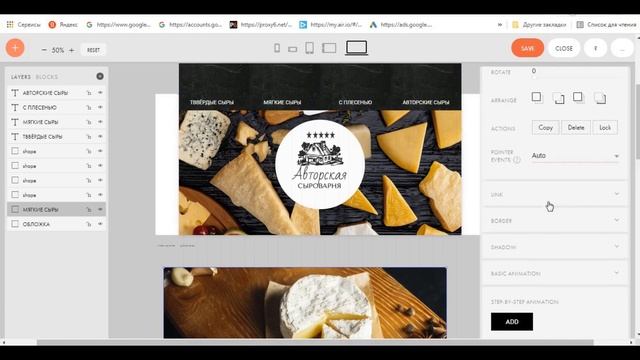This screenshot has width=640, height=360.
Task: Click МЯГКИЕ СЫРЫ menu item on canvas
Action: click(282, 102)
